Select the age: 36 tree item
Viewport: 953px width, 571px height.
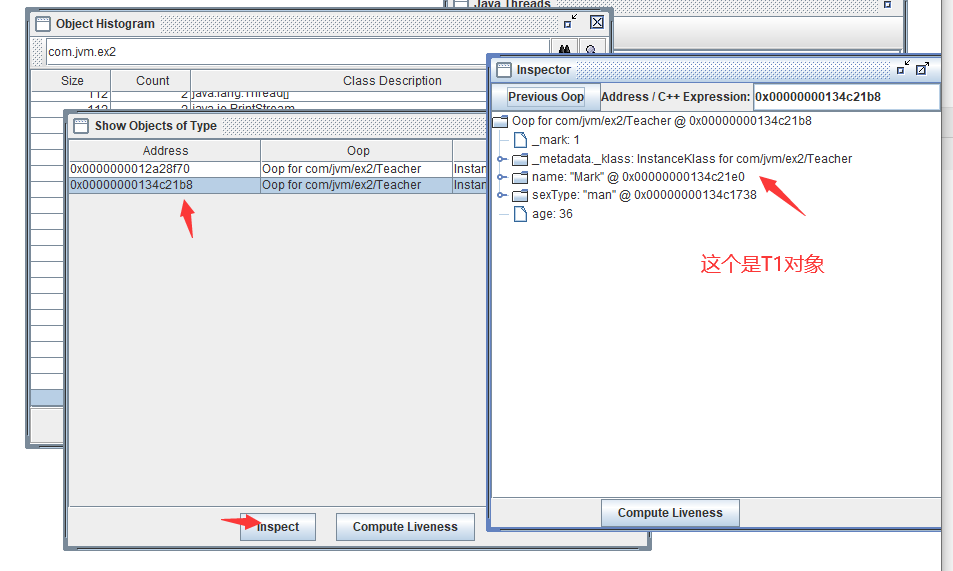tap(552, 214)
